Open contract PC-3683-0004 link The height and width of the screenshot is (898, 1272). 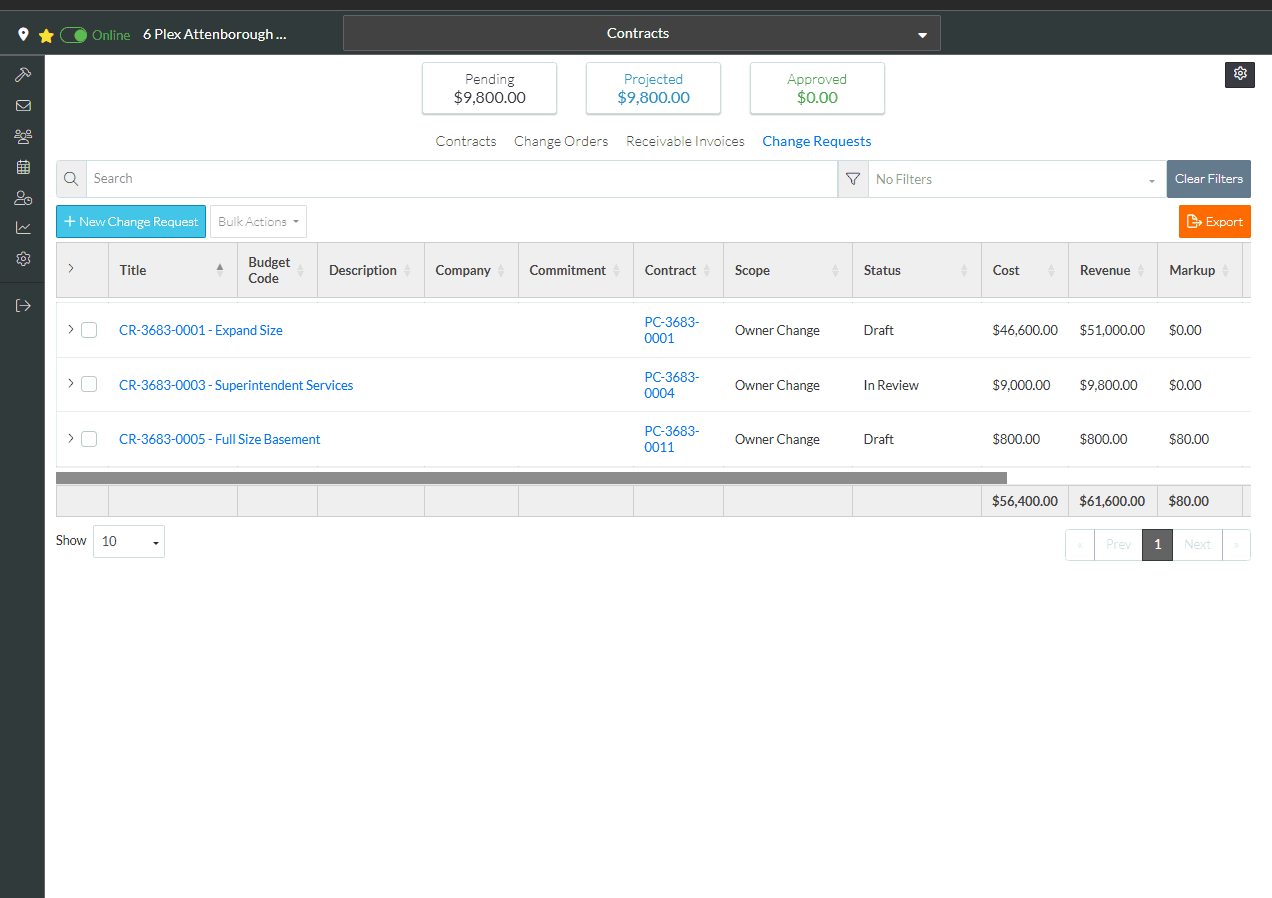click(672, 385)
